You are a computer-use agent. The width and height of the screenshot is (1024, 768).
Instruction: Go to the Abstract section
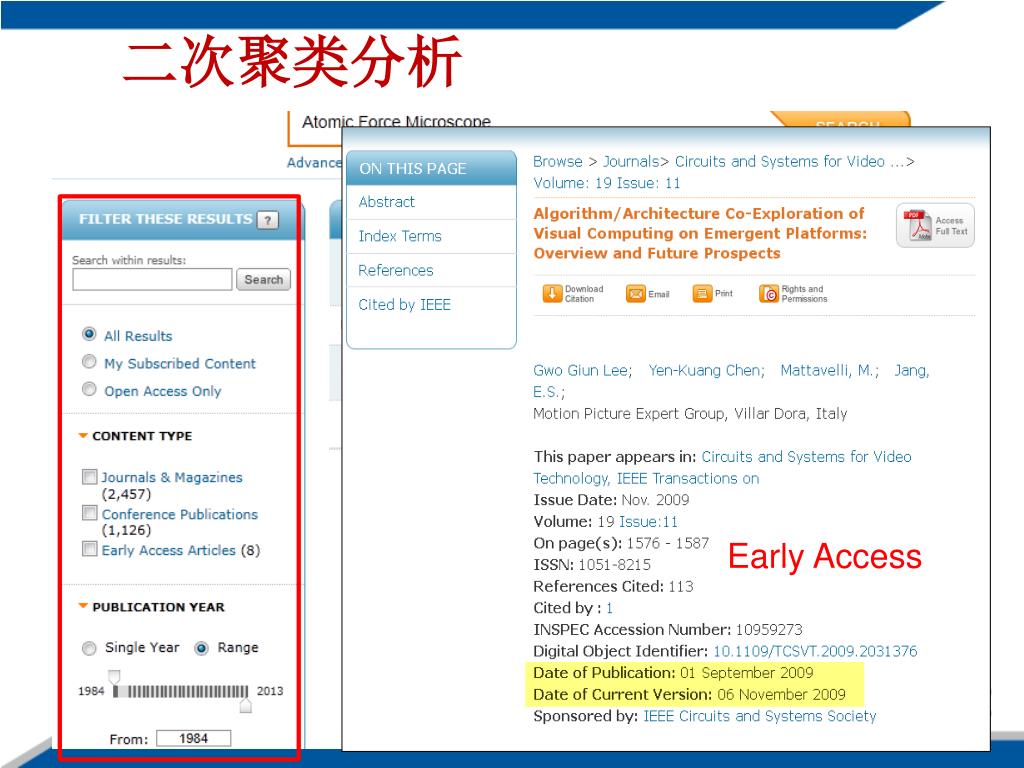coord(387,202)
